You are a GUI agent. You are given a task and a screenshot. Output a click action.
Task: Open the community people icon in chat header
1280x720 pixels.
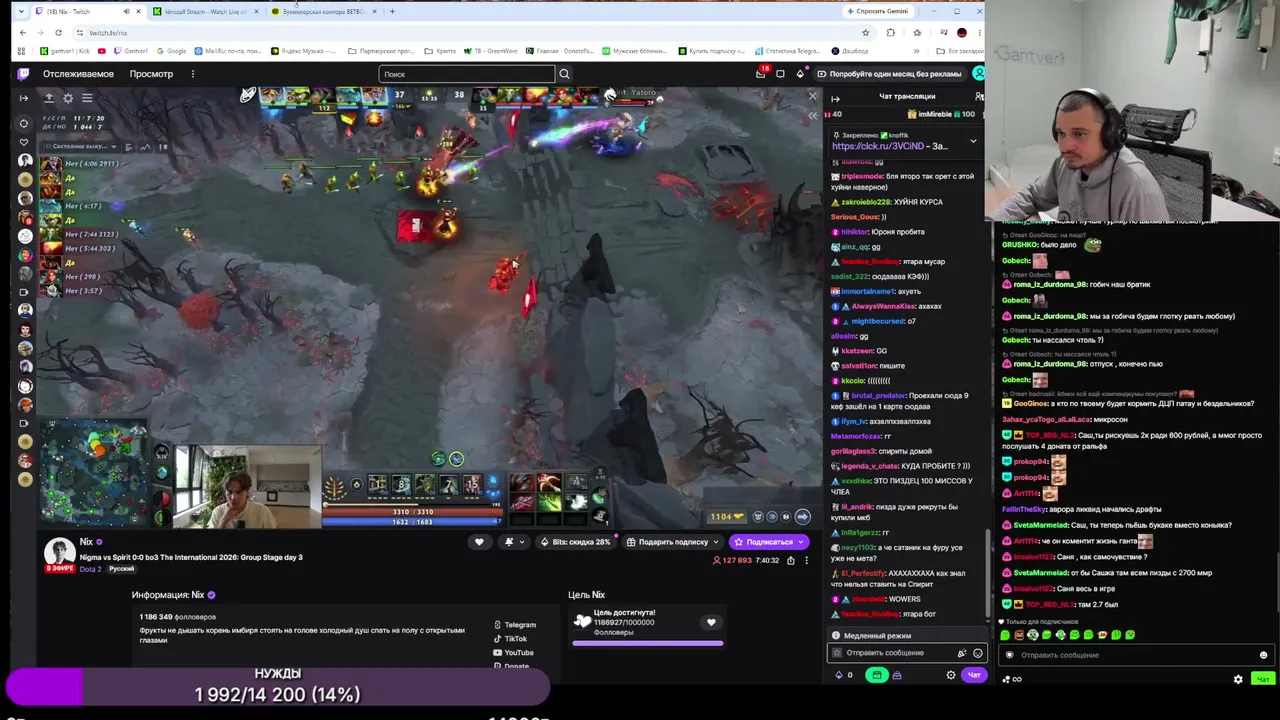click(x=978, y=97)
